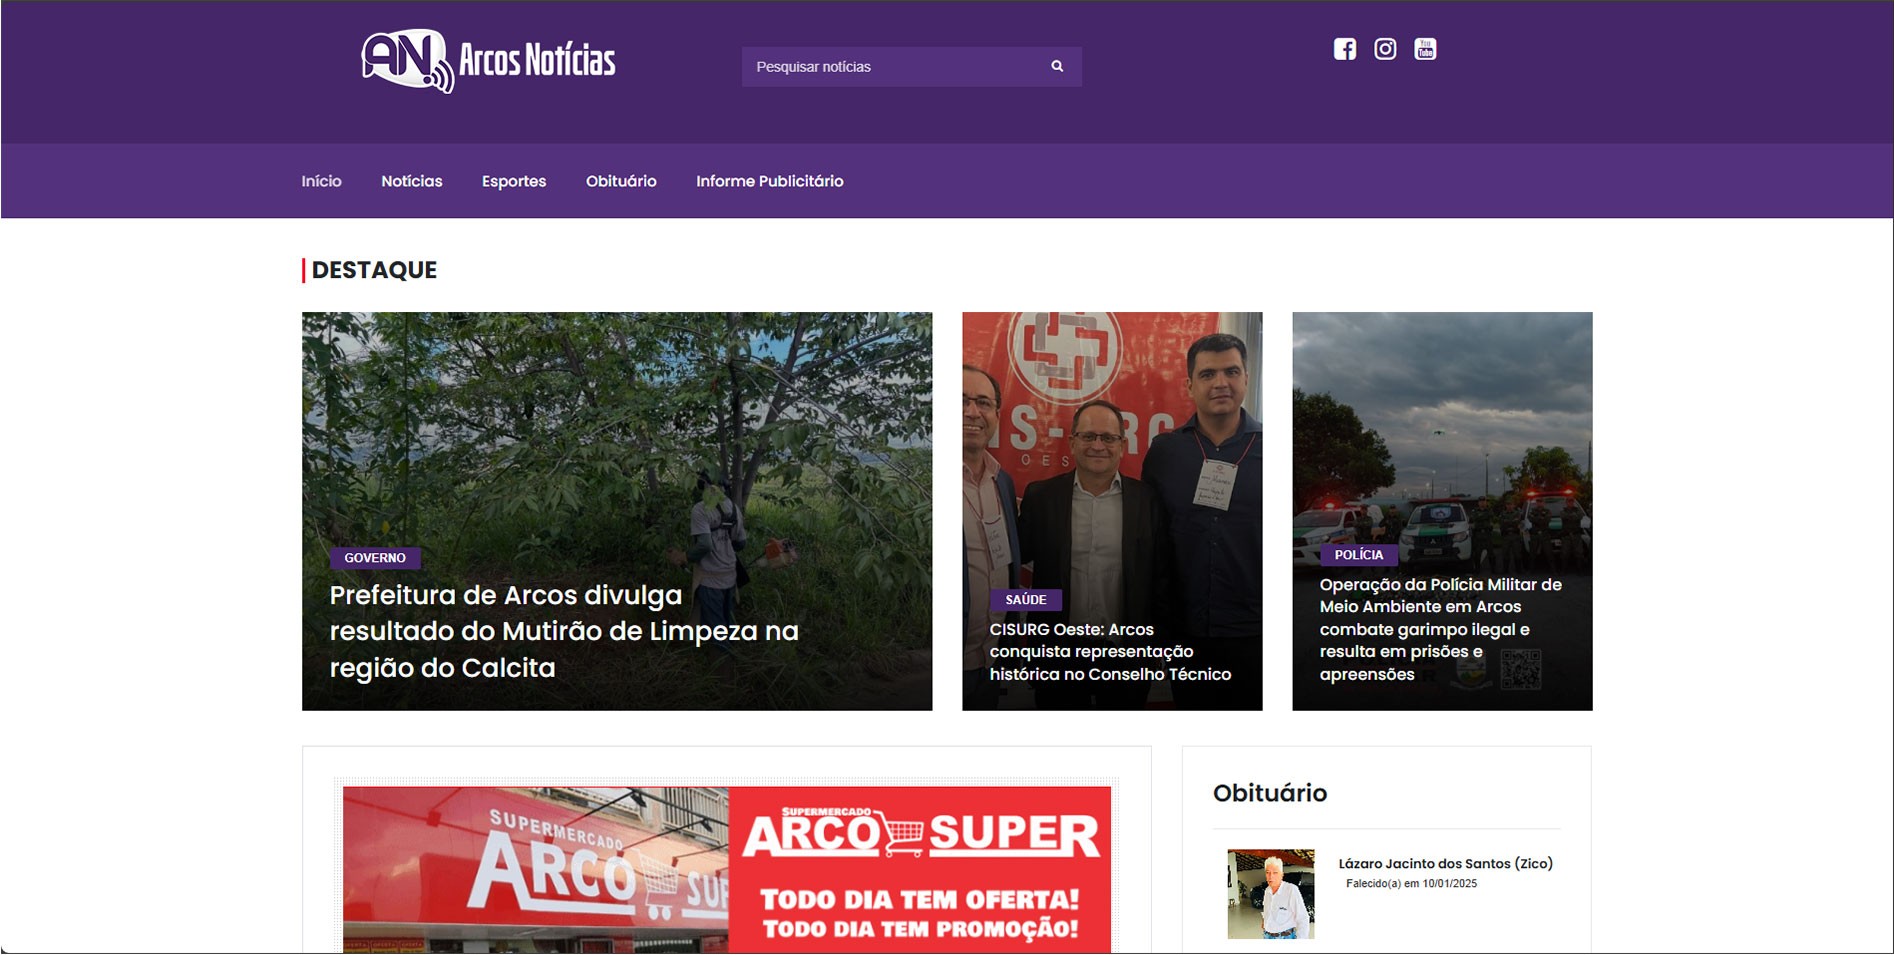Click the GOVERNO category tag
The height and width of the screenshot is (955, 1894).
coord(375,558)
